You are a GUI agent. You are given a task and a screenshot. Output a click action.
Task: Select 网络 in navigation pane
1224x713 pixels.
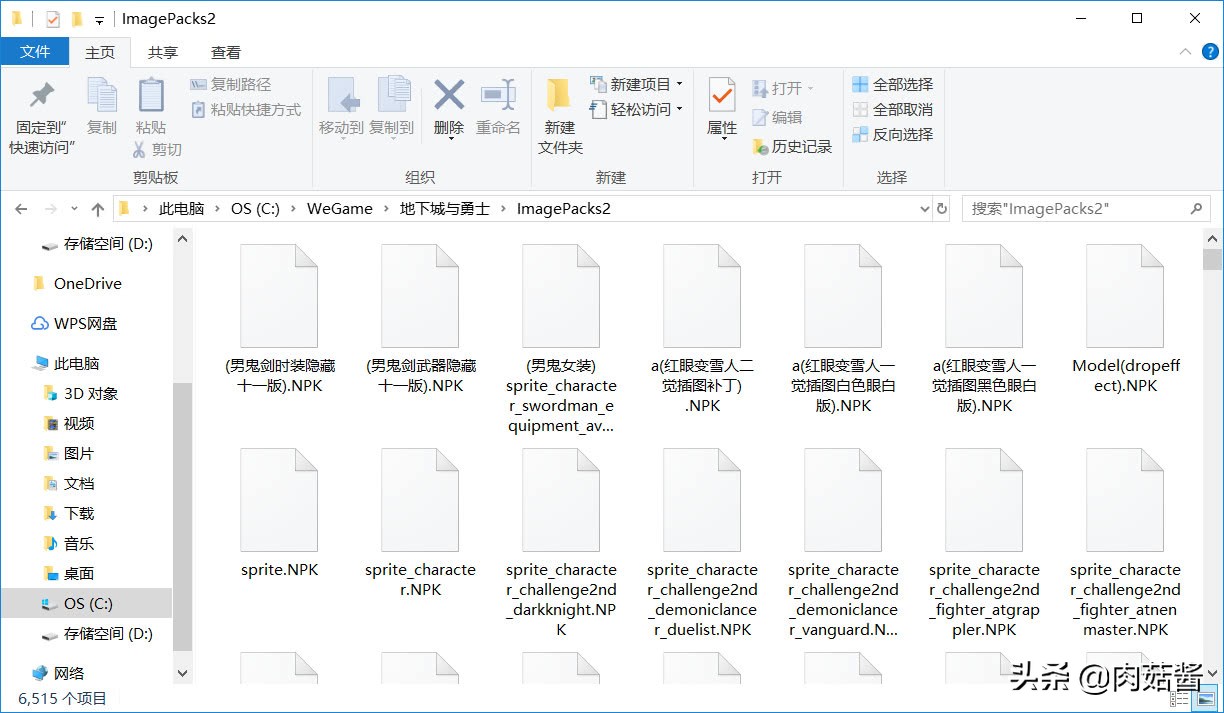[69, 674]
